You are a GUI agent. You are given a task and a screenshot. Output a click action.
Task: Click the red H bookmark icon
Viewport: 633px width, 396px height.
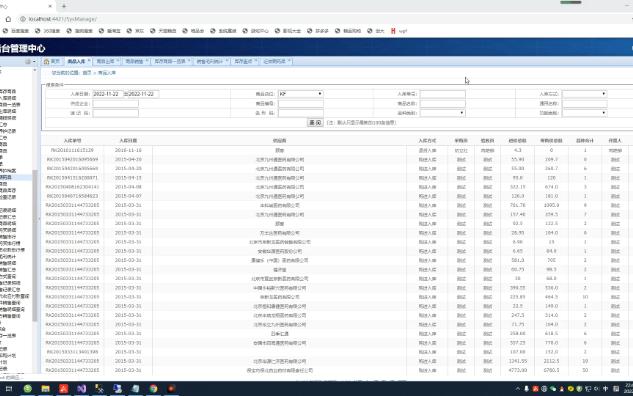tap(393, 31)
